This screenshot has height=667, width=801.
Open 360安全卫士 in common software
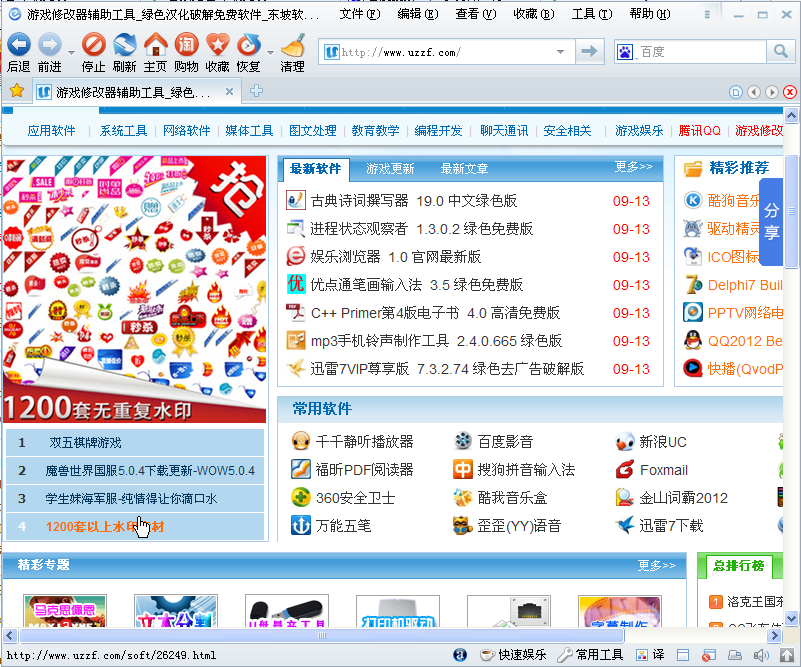(355, 498)
